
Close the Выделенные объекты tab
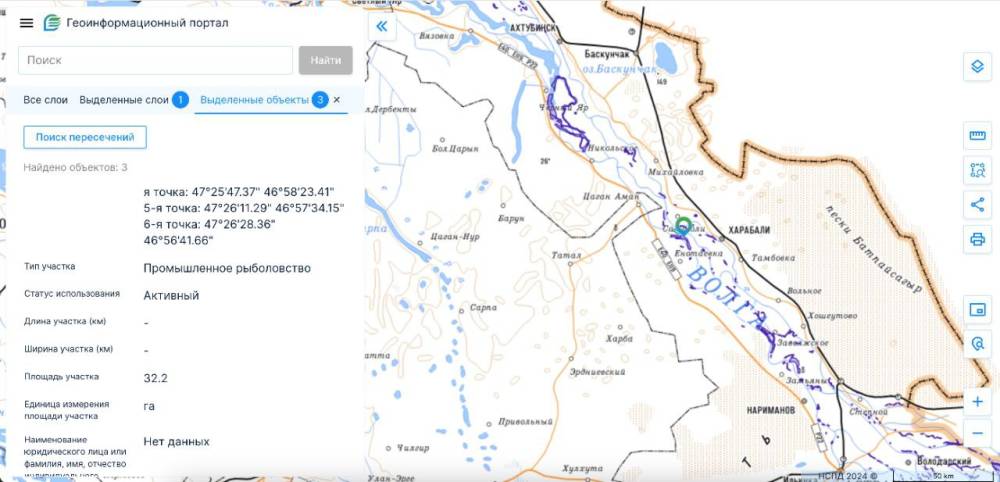pyautogui.click(x=337, y=100)
